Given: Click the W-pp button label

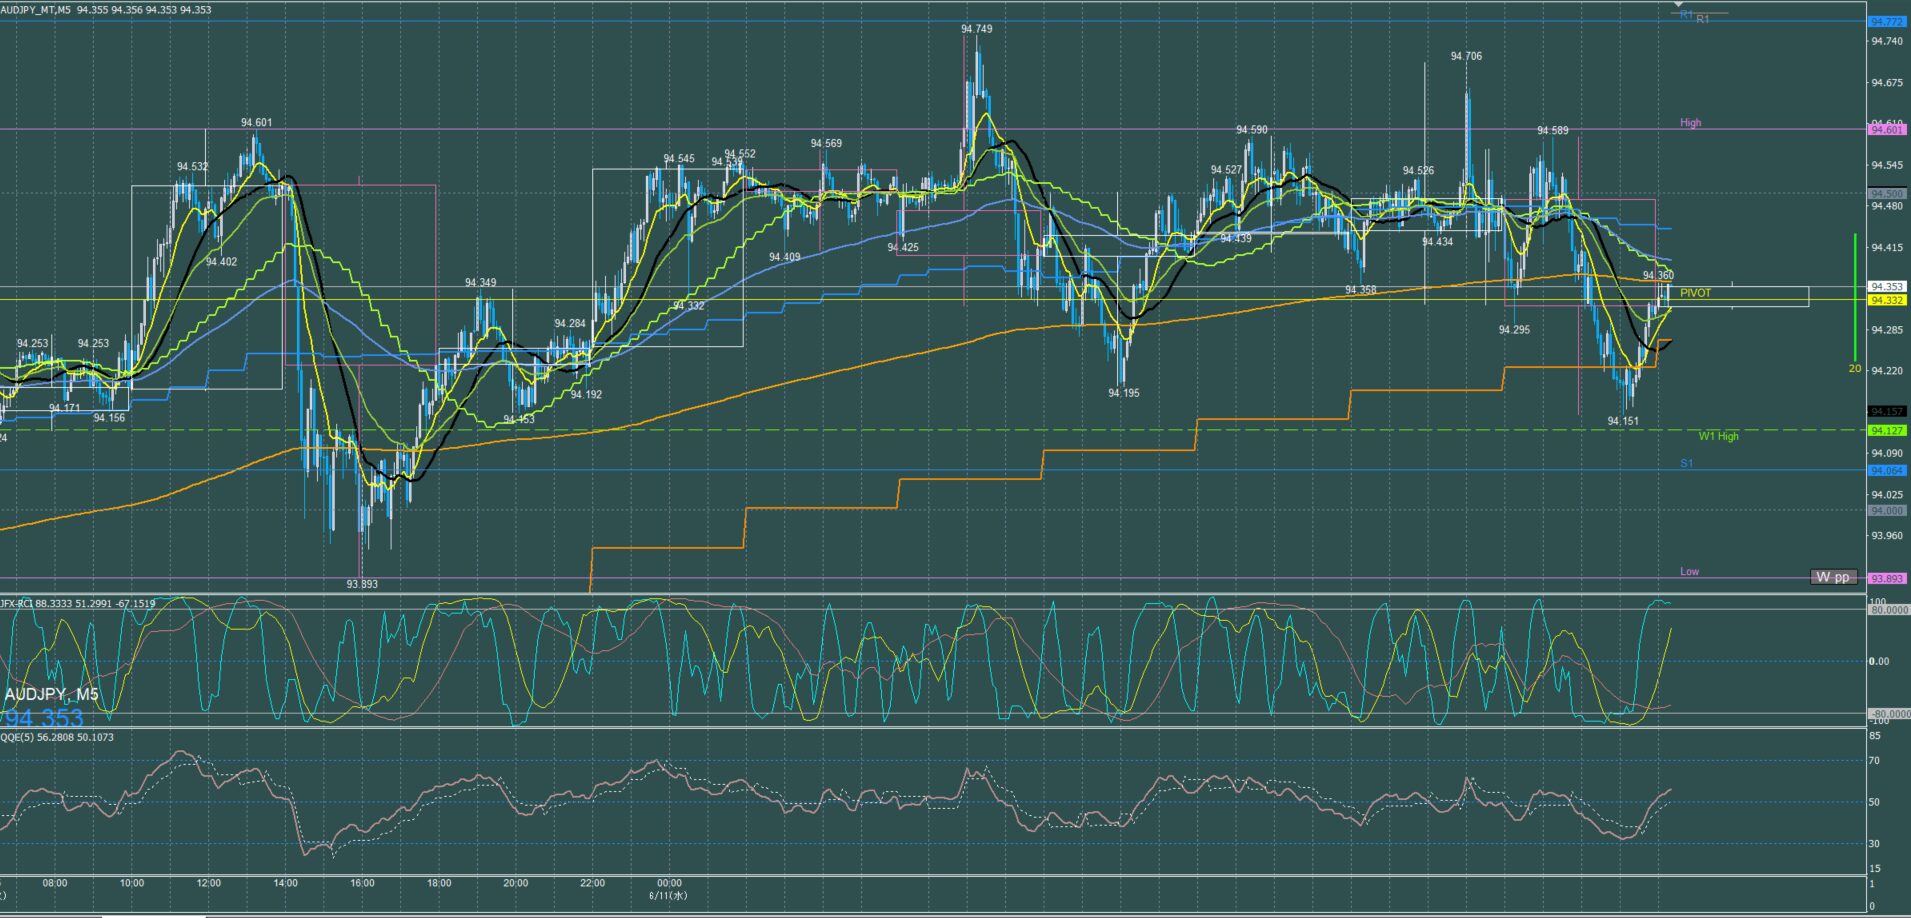Looking at the screenshot, I should pos(1833,577).
